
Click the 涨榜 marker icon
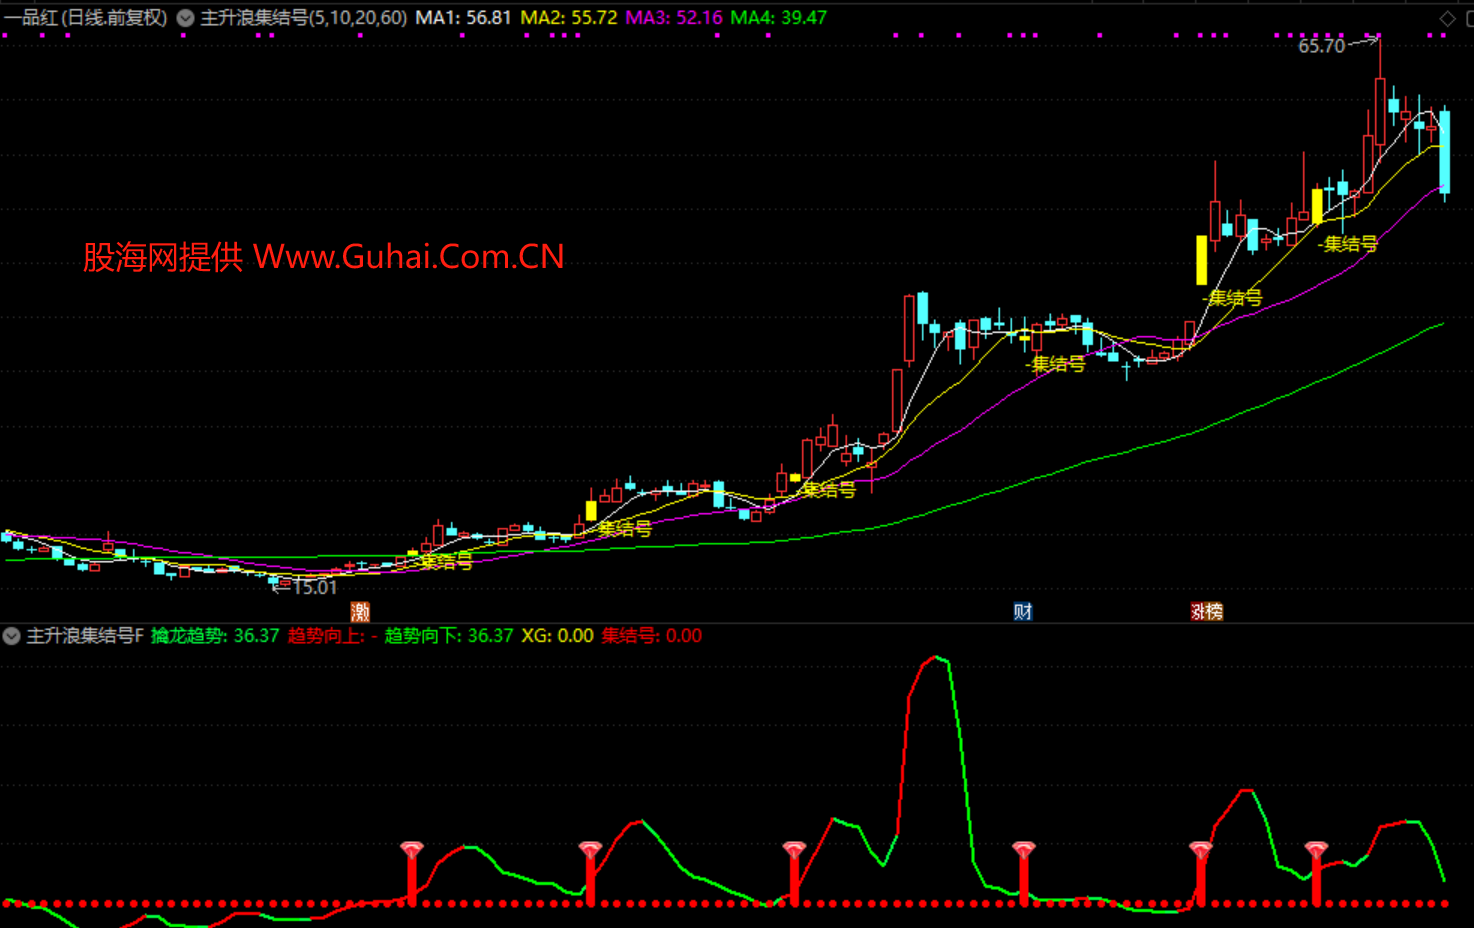tap(1206, 611)
